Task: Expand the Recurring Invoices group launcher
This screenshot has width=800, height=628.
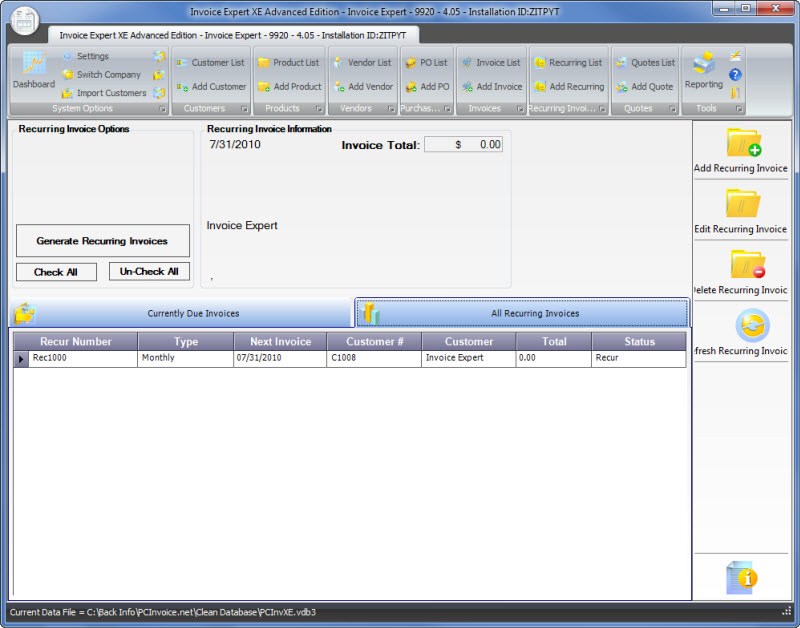Action: pyautogui.click(x=602, y=109)
